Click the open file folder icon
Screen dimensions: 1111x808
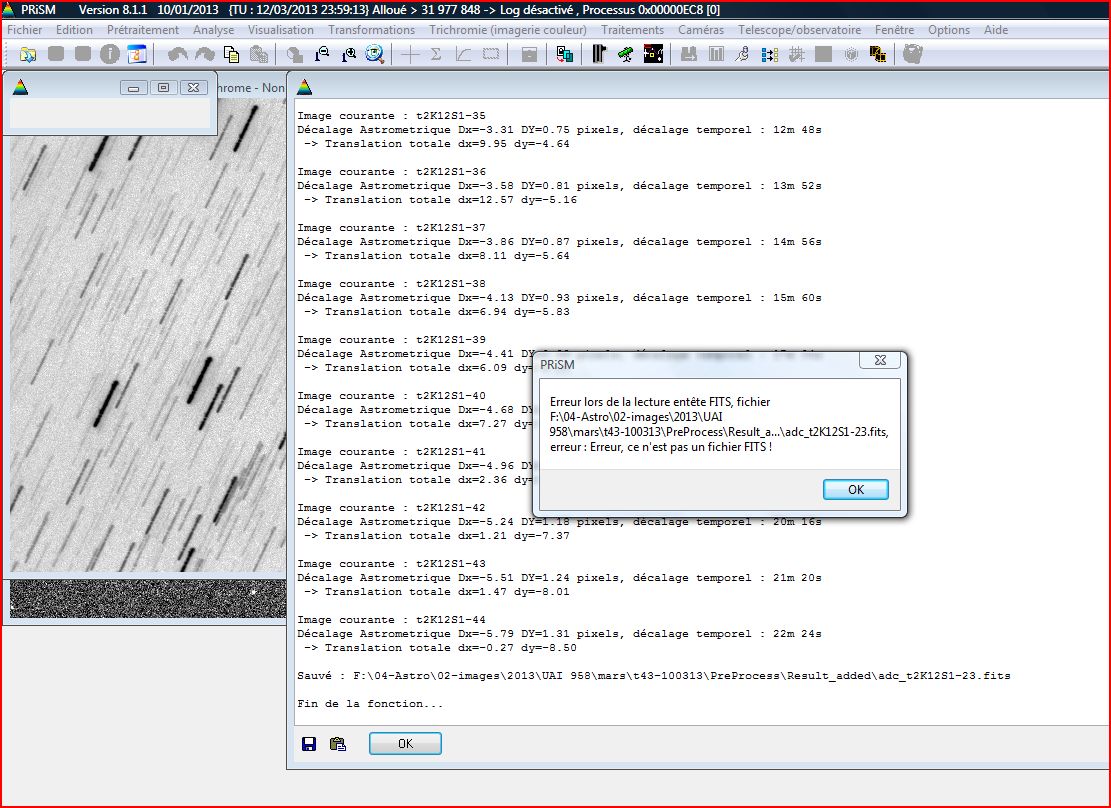pos(28,54)
